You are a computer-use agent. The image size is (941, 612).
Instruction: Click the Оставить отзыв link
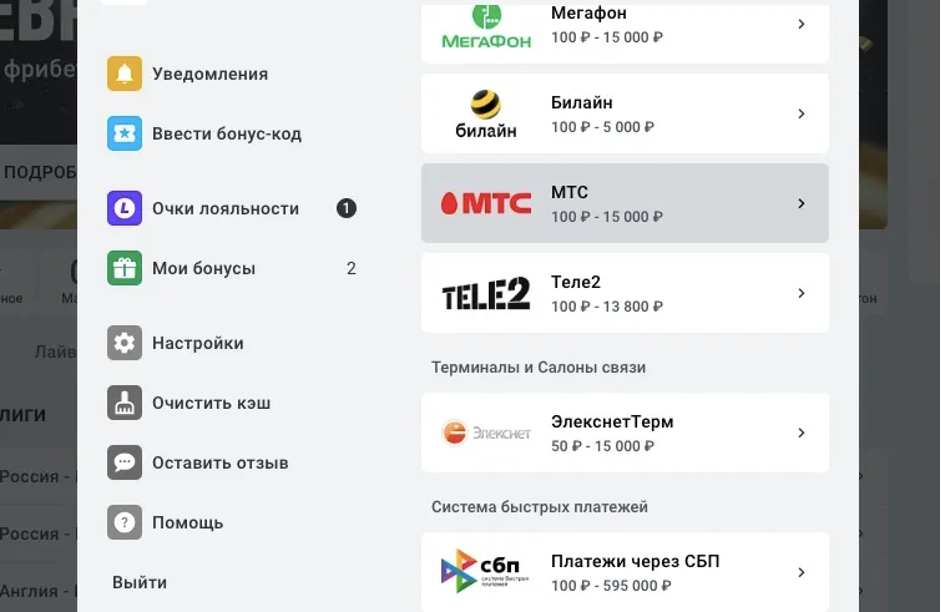click(x=220, y=463)
